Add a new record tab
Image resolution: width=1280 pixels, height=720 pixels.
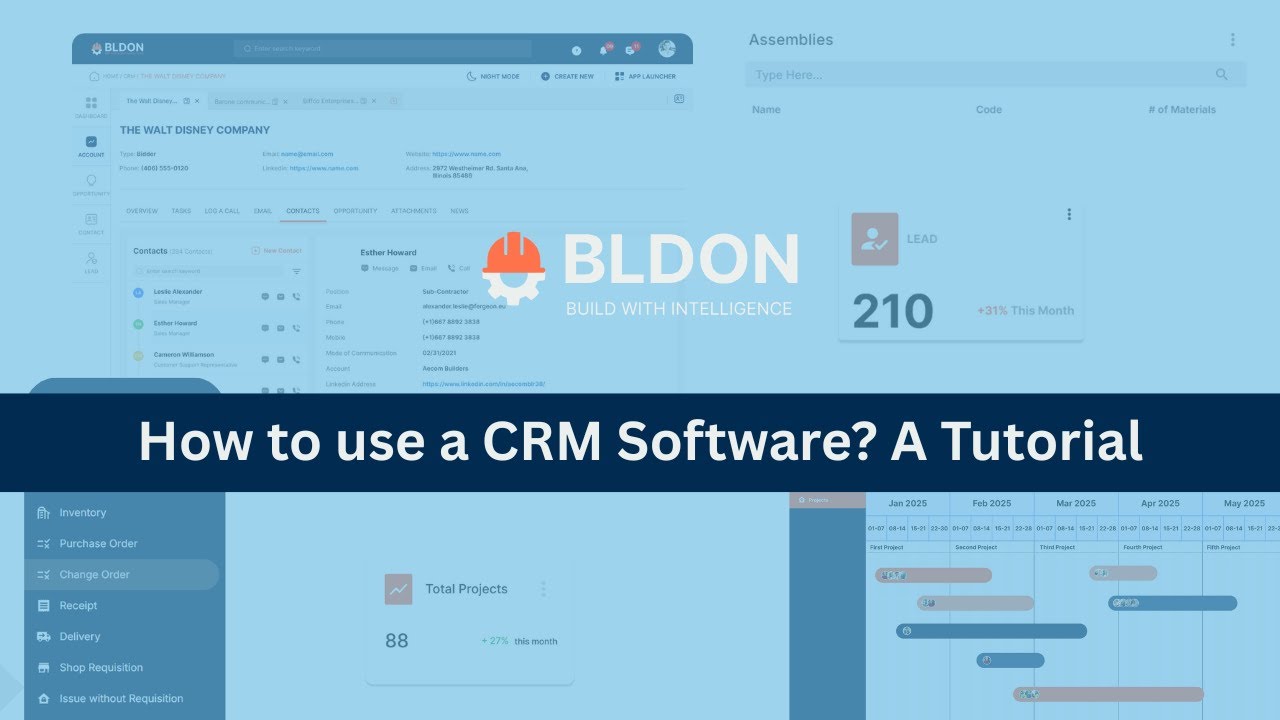(394, 101)
